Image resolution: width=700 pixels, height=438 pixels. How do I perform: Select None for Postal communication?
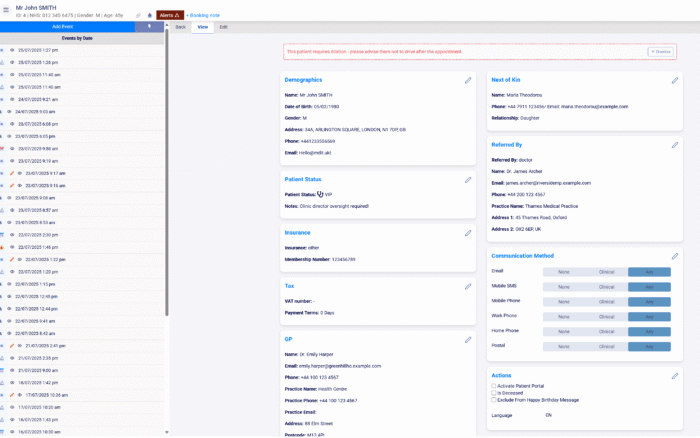pos(564,347)
